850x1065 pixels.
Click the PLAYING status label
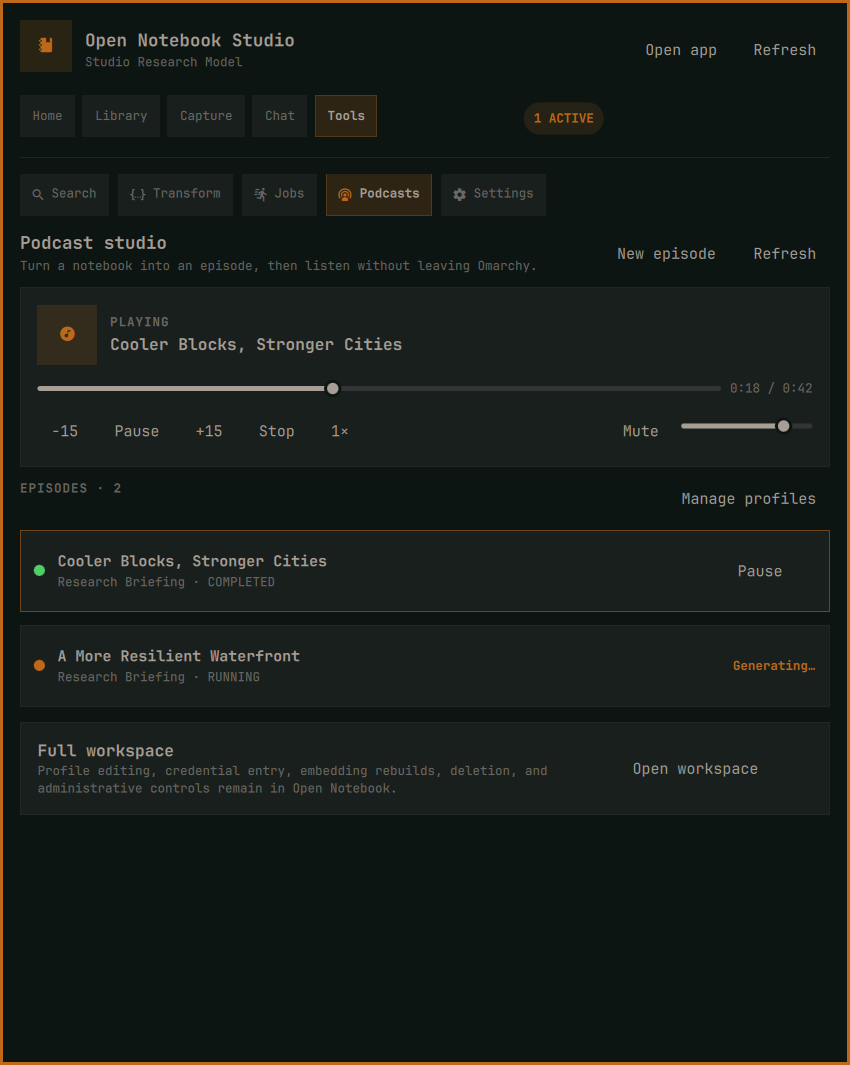pyautogui.click(x=139, y=322)
